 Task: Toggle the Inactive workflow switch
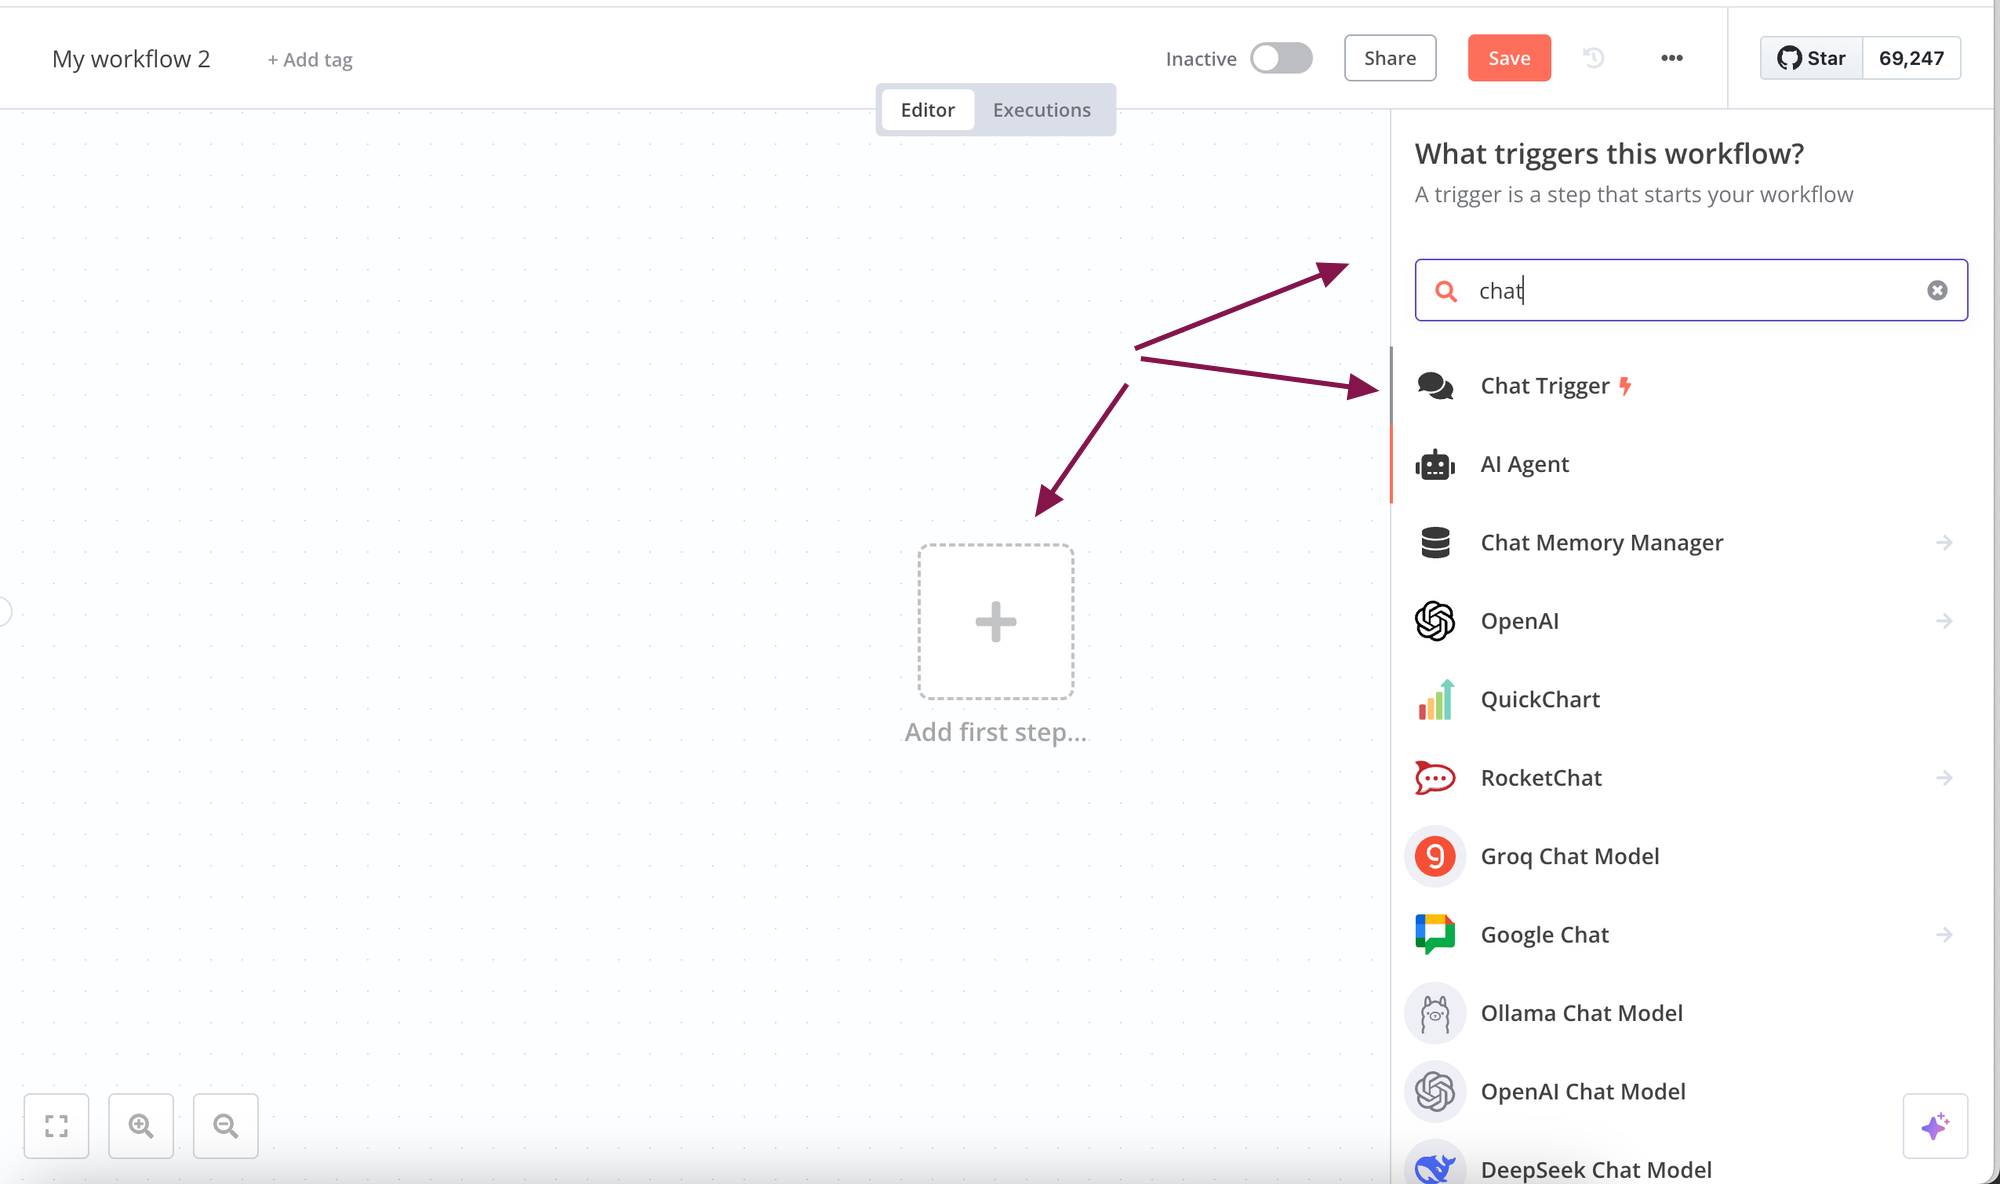tap(1281, 58)
